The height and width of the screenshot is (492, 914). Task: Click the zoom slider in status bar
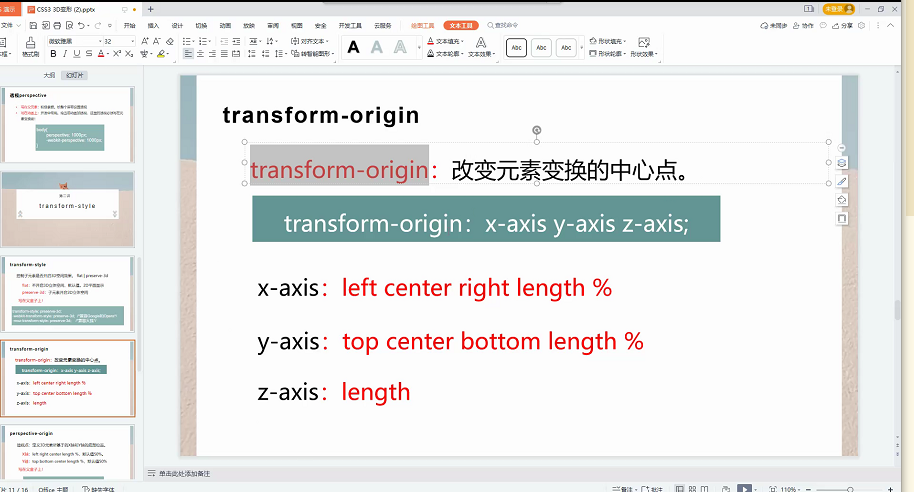click(x=850, y=489)
